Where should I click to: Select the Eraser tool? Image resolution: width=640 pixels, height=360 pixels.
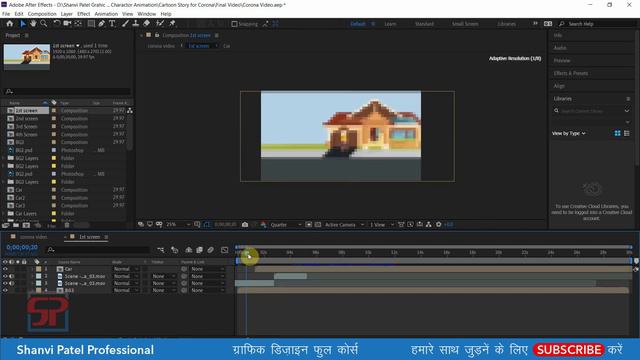(146, 24)
